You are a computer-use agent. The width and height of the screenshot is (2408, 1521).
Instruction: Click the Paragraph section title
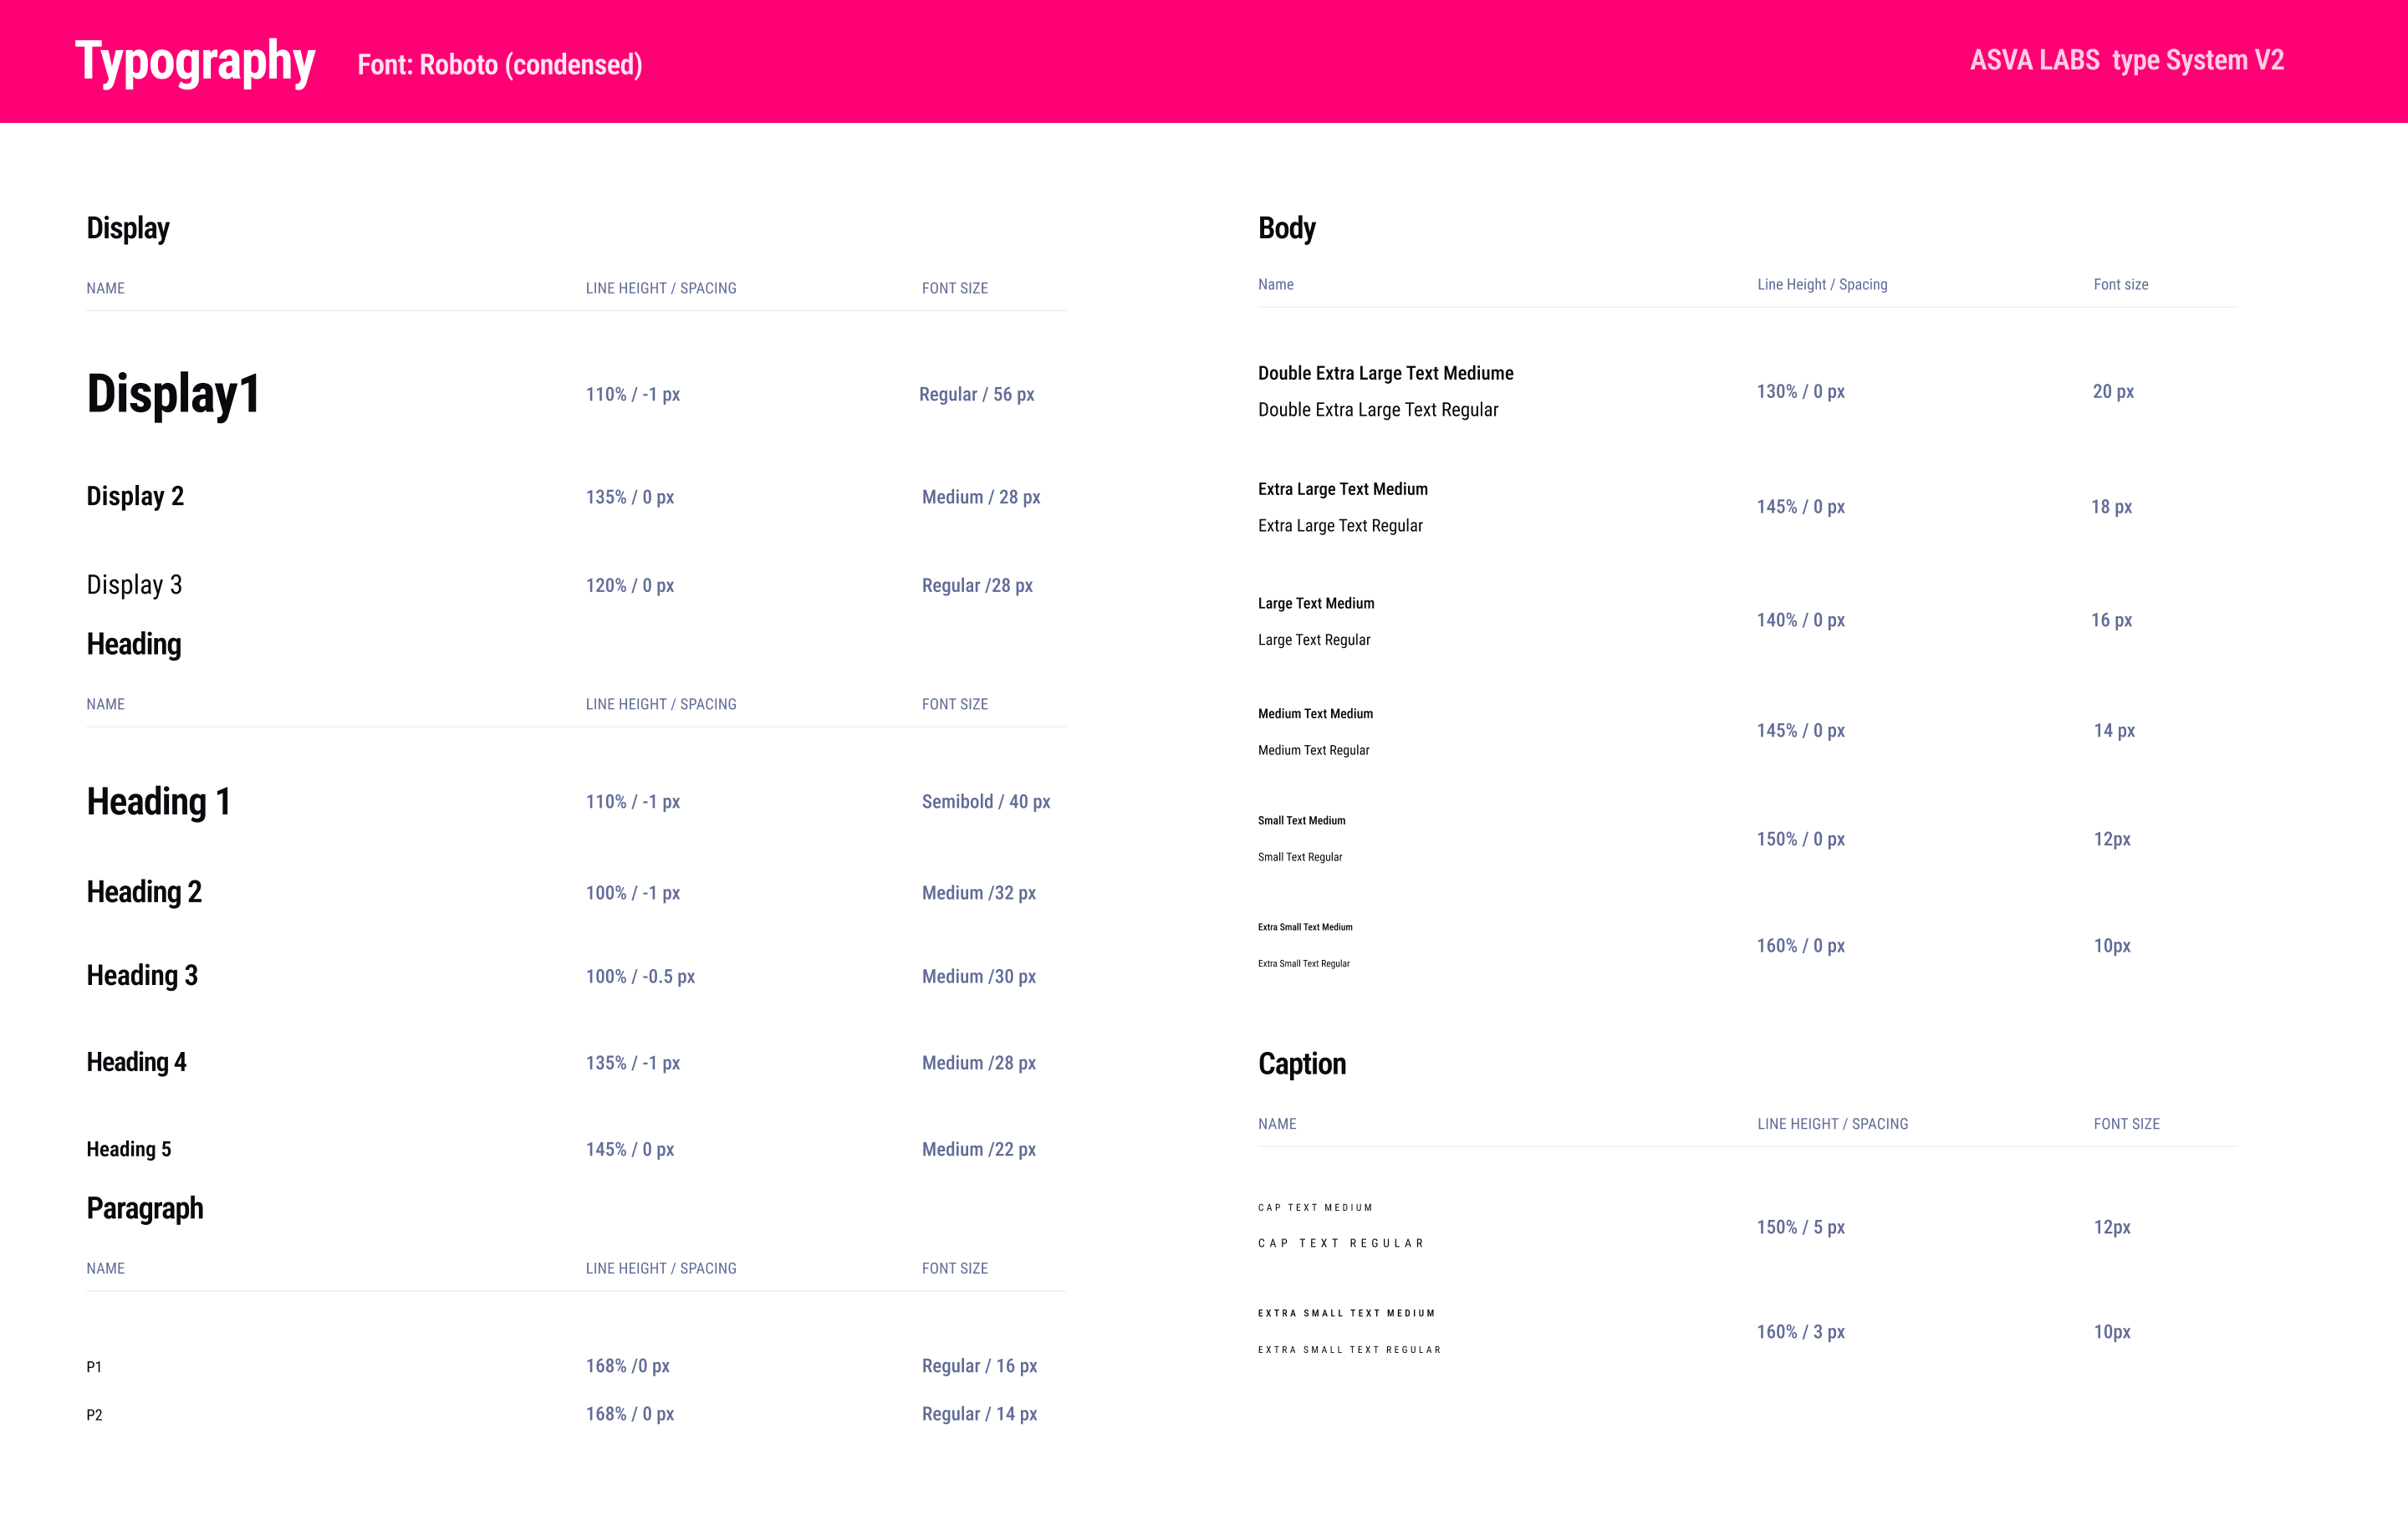pyautogui.click(x=145, y=1209)
